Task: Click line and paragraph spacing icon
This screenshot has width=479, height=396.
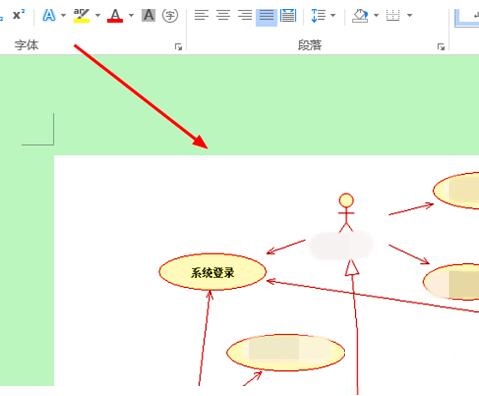Action: click(318, 15)
